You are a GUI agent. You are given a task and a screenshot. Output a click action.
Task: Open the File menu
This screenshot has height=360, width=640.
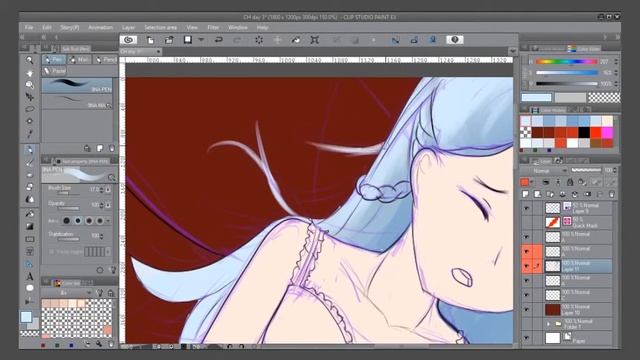pyautogui.click(x=29, y=27)
